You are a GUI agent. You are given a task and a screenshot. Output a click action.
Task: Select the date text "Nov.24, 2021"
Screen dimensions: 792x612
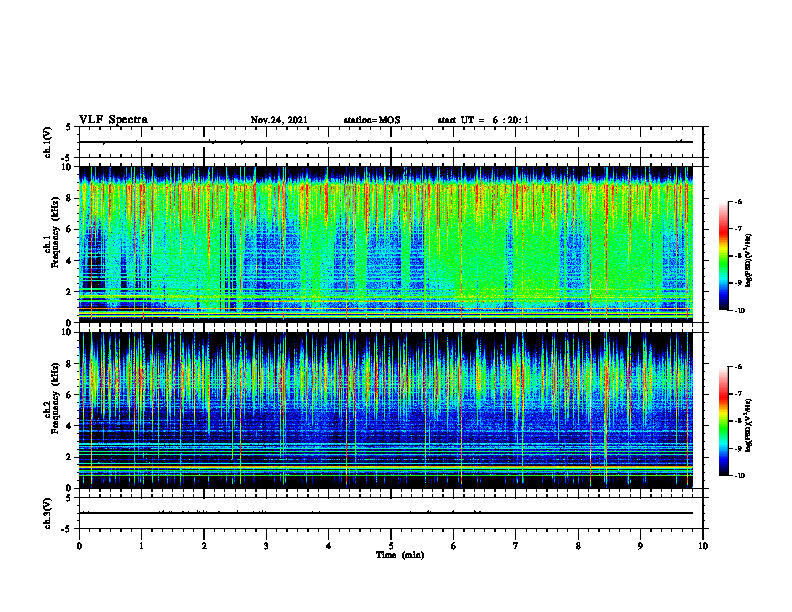[x=279, y=120]
